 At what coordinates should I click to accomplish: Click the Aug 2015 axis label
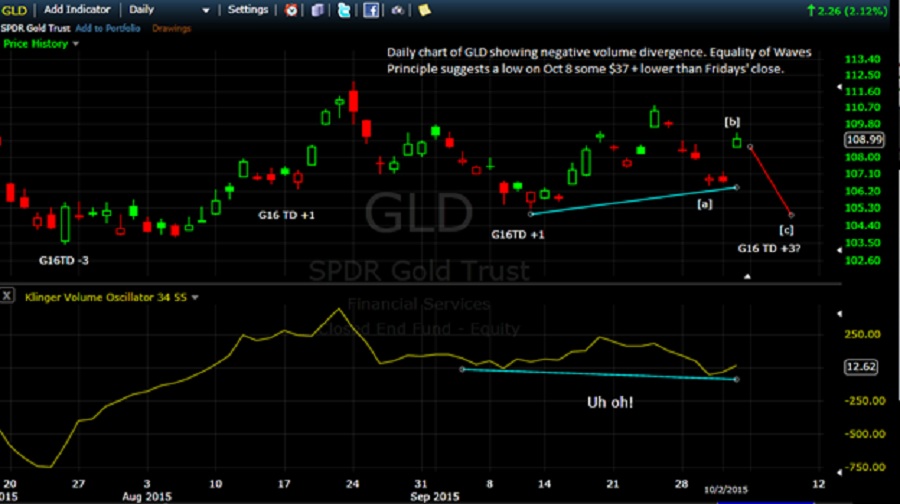tap(147, 497)
